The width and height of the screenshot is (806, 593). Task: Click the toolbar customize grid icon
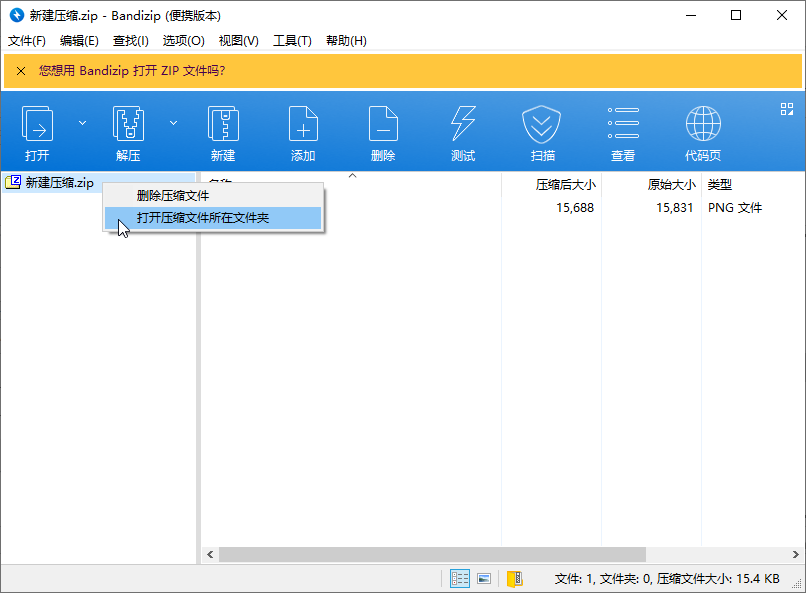786,109
